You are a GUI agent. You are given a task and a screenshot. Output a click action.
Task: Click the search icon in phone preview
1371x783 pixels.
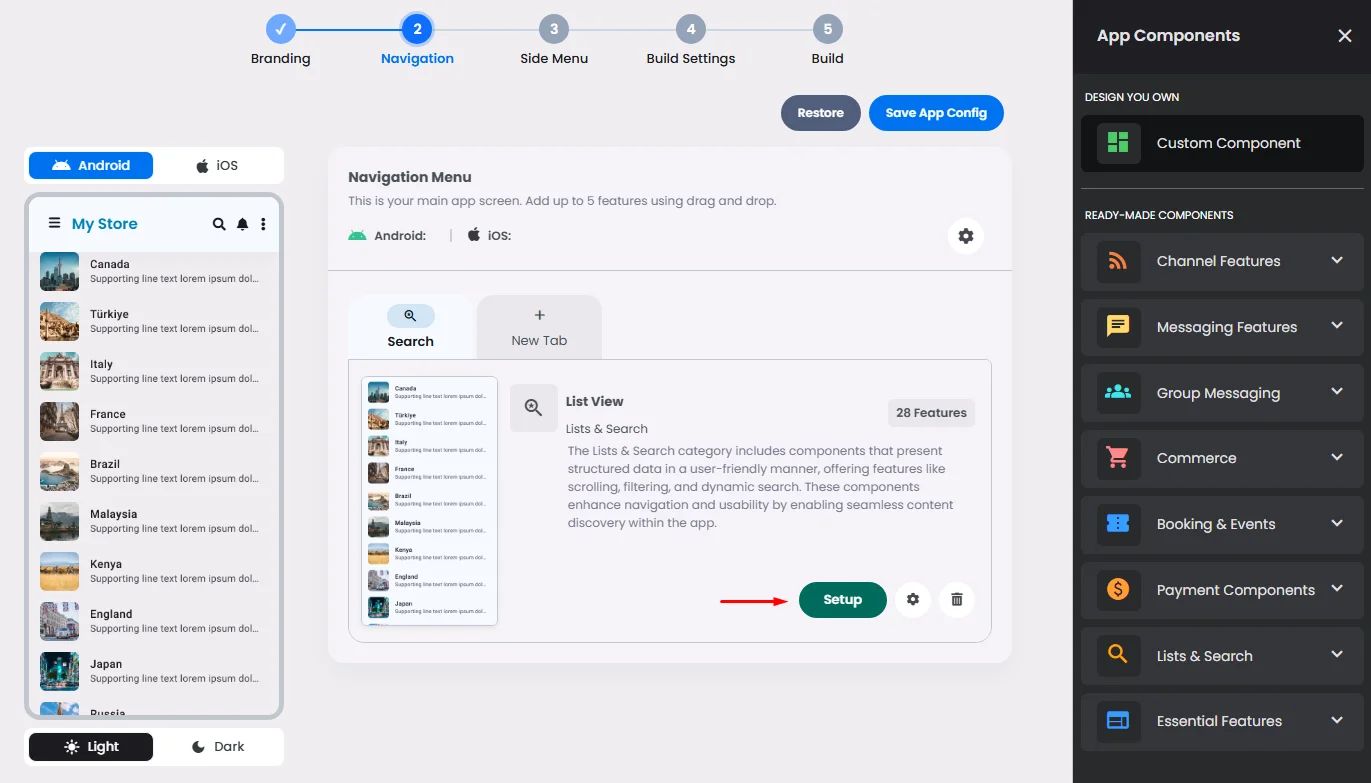219,224
